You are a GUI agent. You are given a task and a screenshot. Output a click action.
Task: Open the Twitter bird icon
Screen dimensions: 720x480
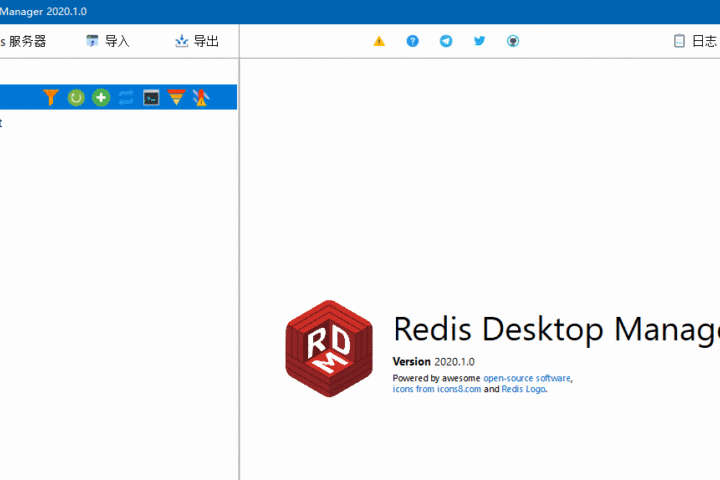(479, 41)
